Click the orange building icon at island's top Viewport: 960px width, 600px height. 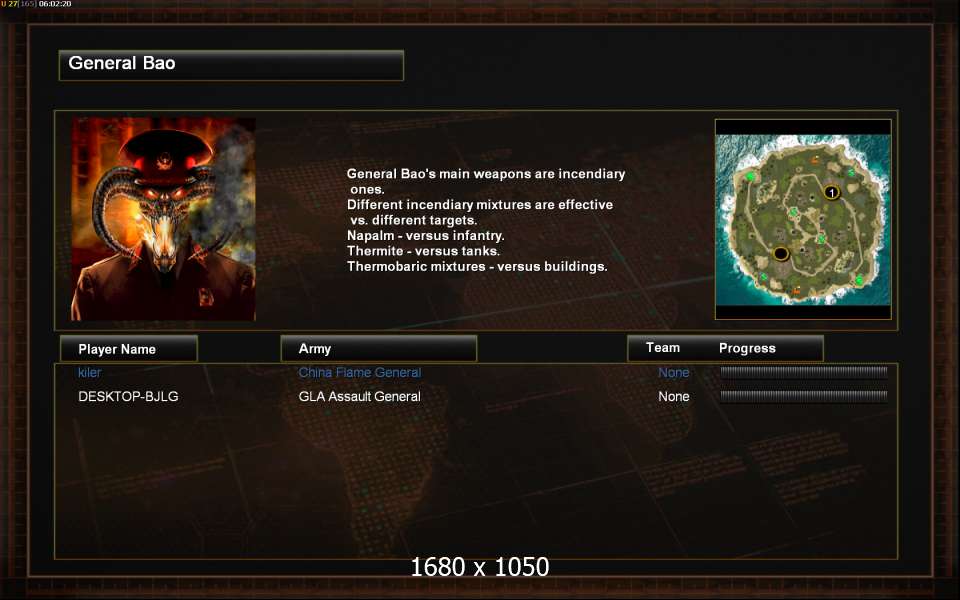click(x=815, y=160)
